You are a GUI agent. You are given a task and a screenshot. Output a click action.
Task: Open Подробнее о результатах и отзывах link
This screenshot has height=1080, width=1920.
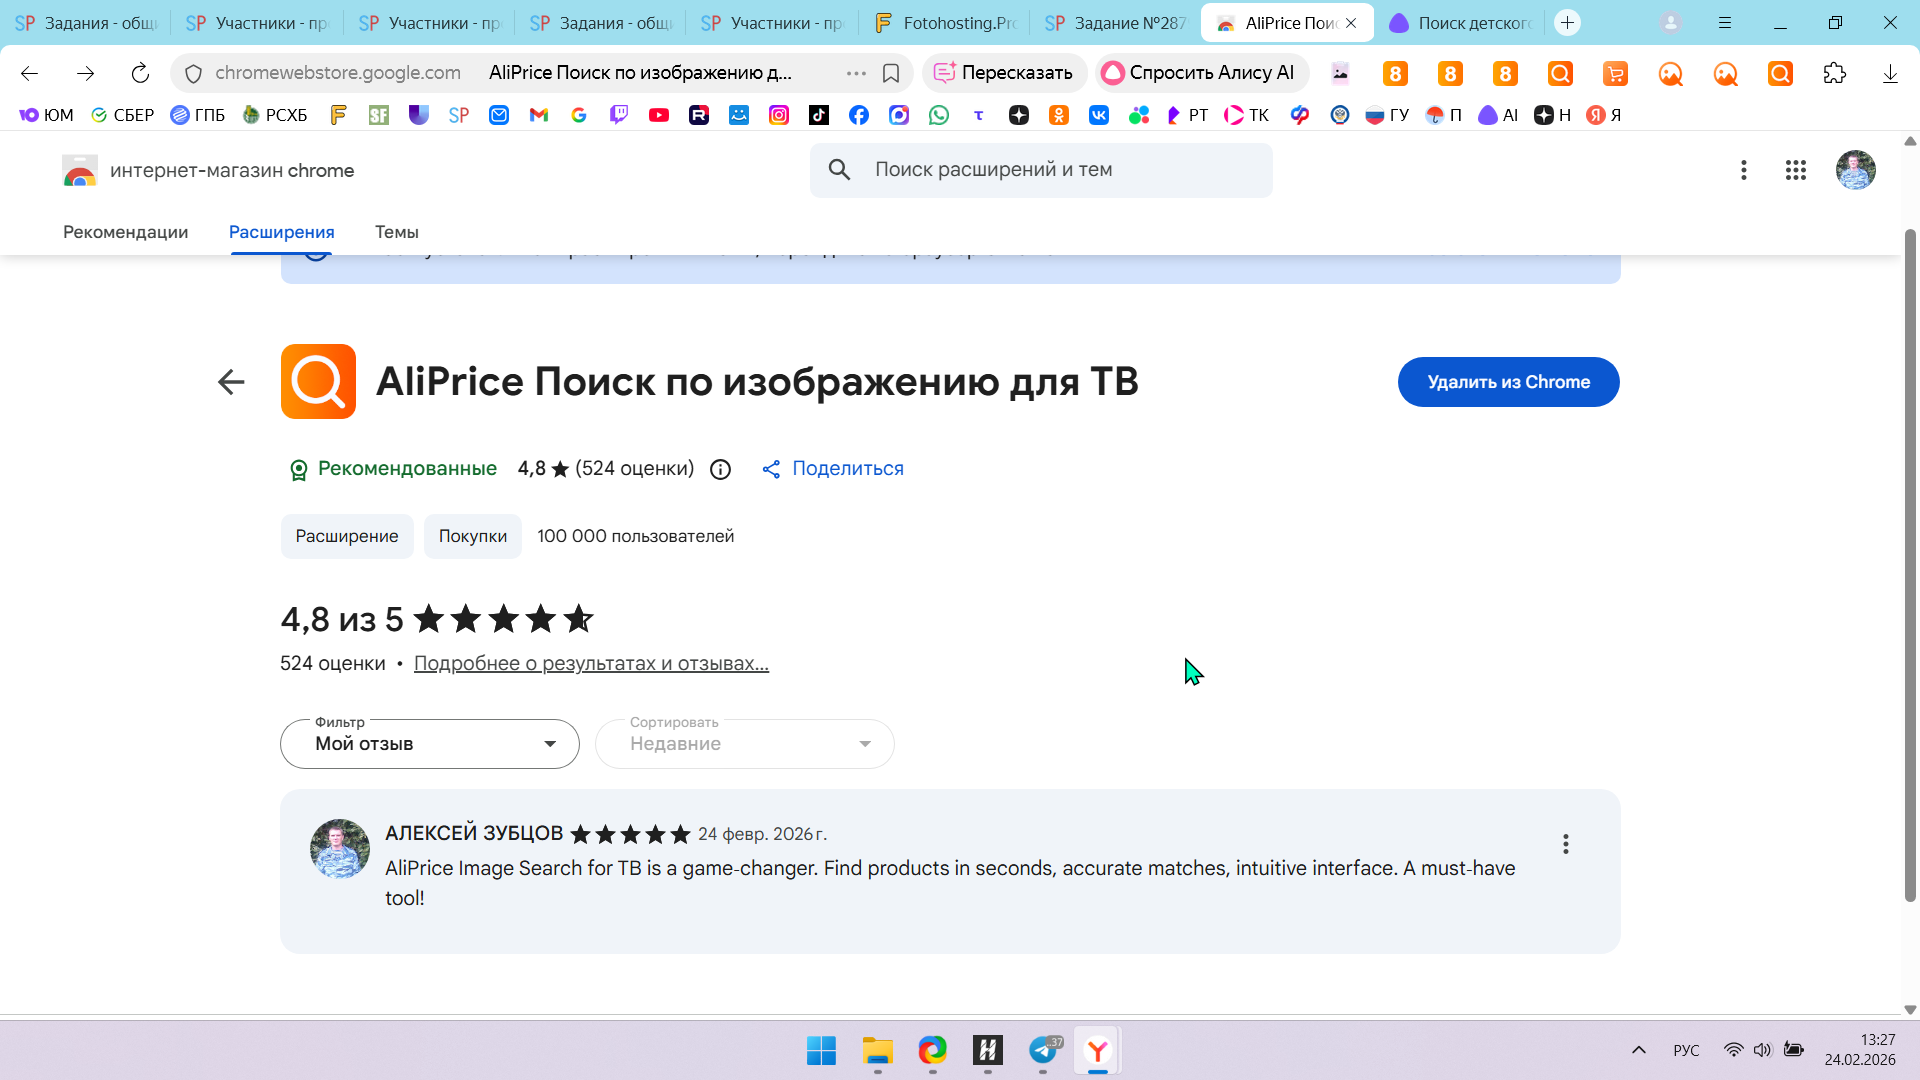coord(591,664)
